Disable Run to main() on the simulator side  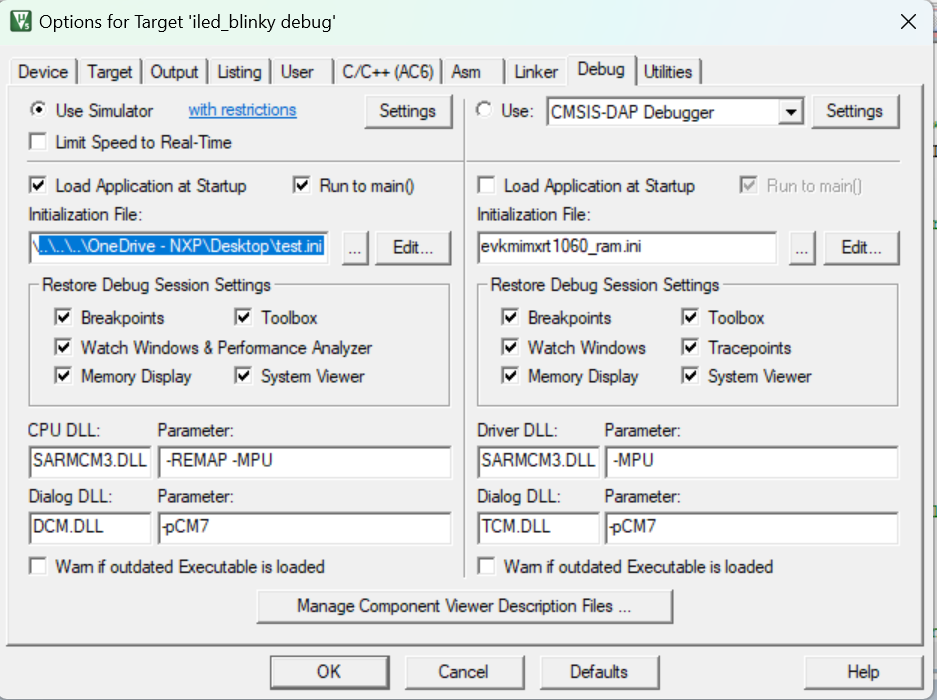point(302,186)
